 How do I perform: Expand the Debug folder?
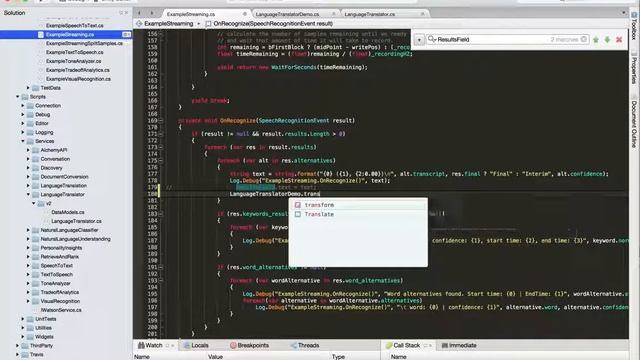point(23,115)
